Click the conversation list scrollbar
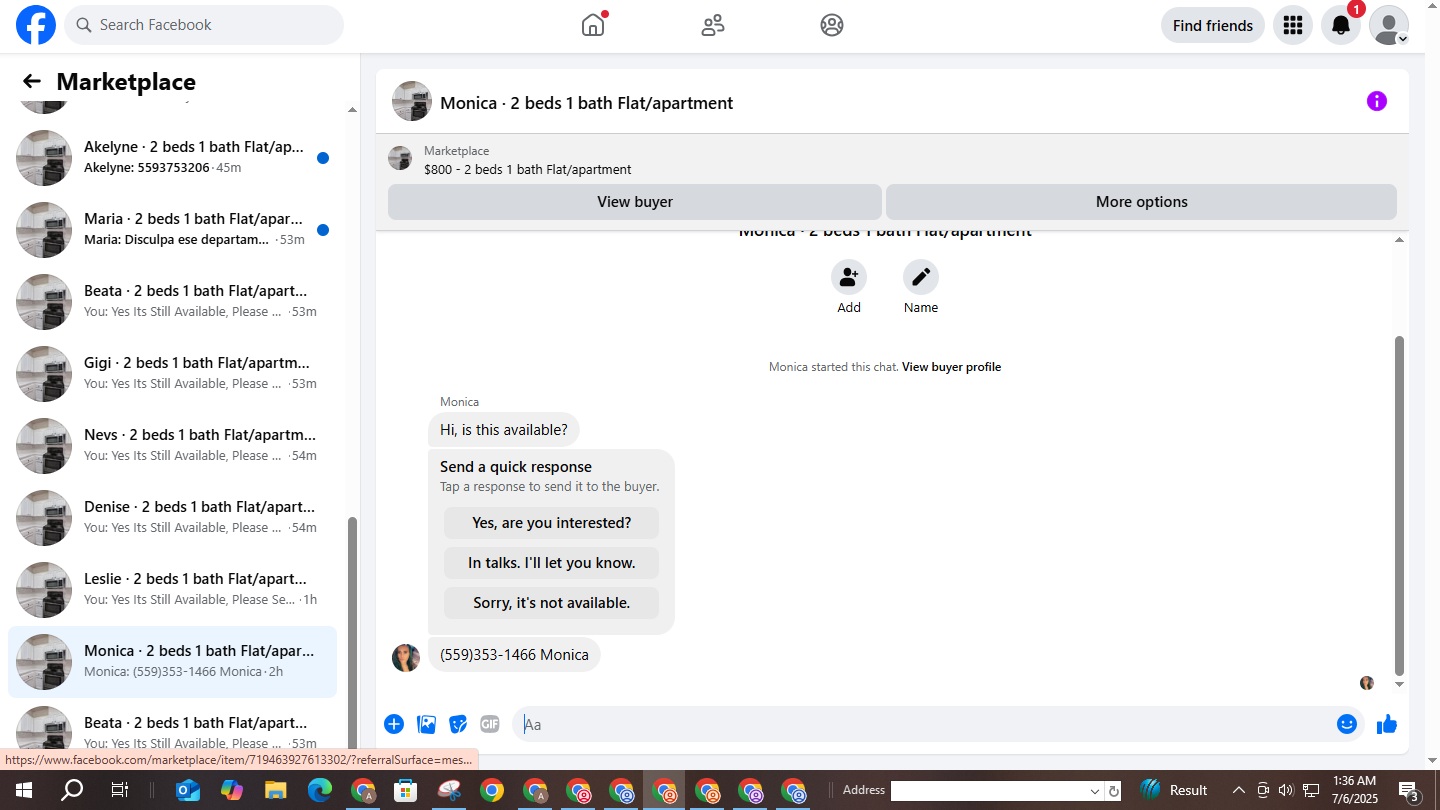Viewport: 1440px width, 810px height. [x=352, y=632]
